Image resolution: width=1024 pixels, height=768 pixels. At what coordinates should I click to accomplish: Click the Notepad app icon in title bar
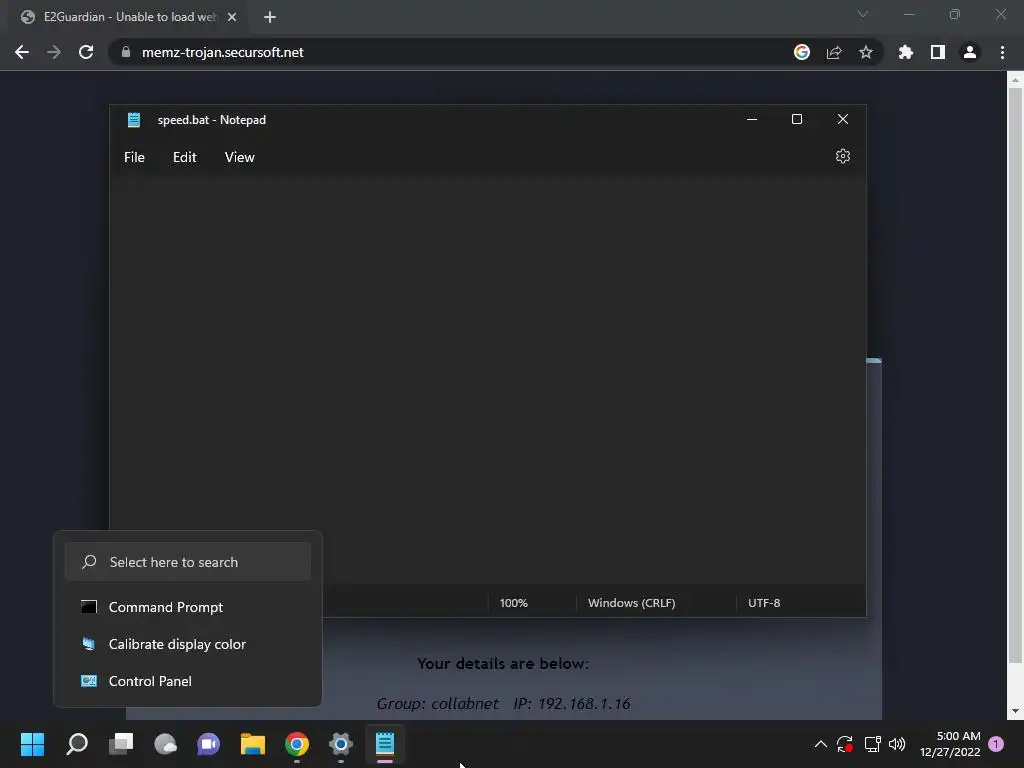tap(134, 120)
